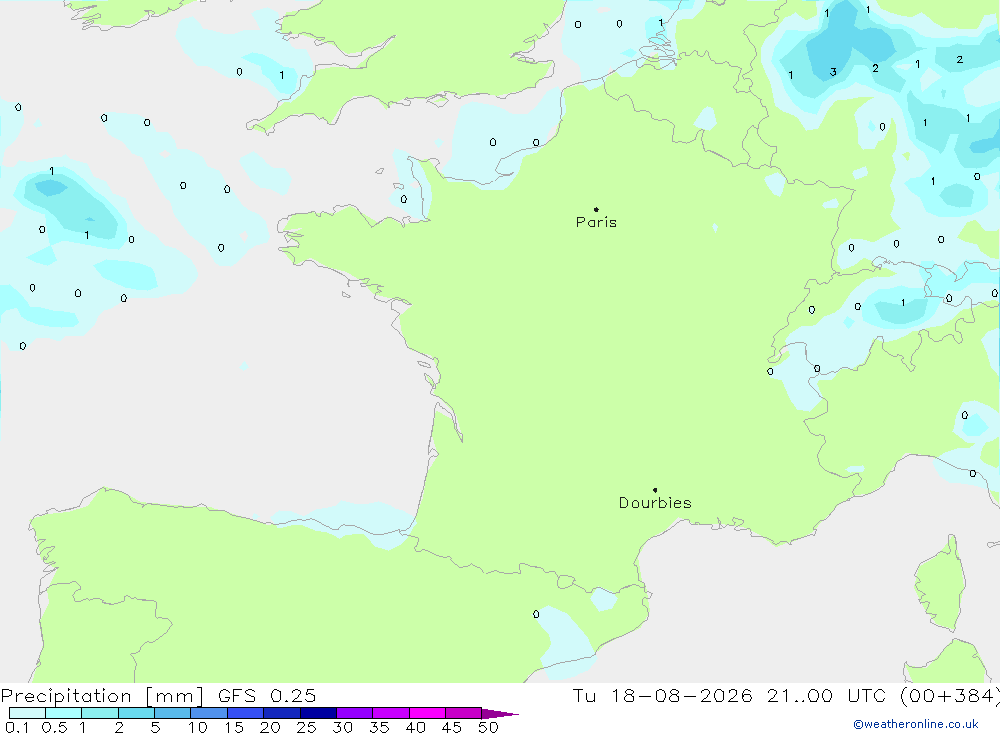
Task: Pick the 45–50 mm legend swatch
Action: [464, 713]
